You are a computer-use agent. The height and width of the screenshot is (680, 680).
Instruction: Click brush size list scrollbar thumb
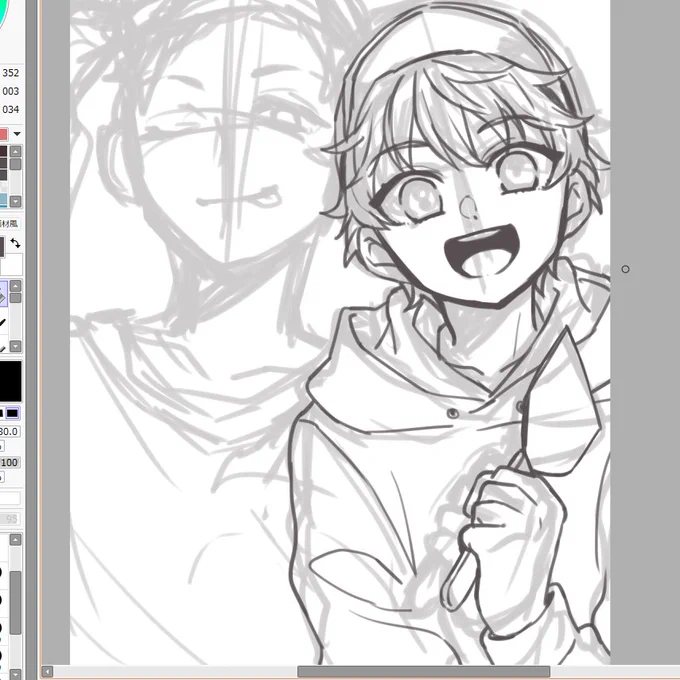click(16, 602)
